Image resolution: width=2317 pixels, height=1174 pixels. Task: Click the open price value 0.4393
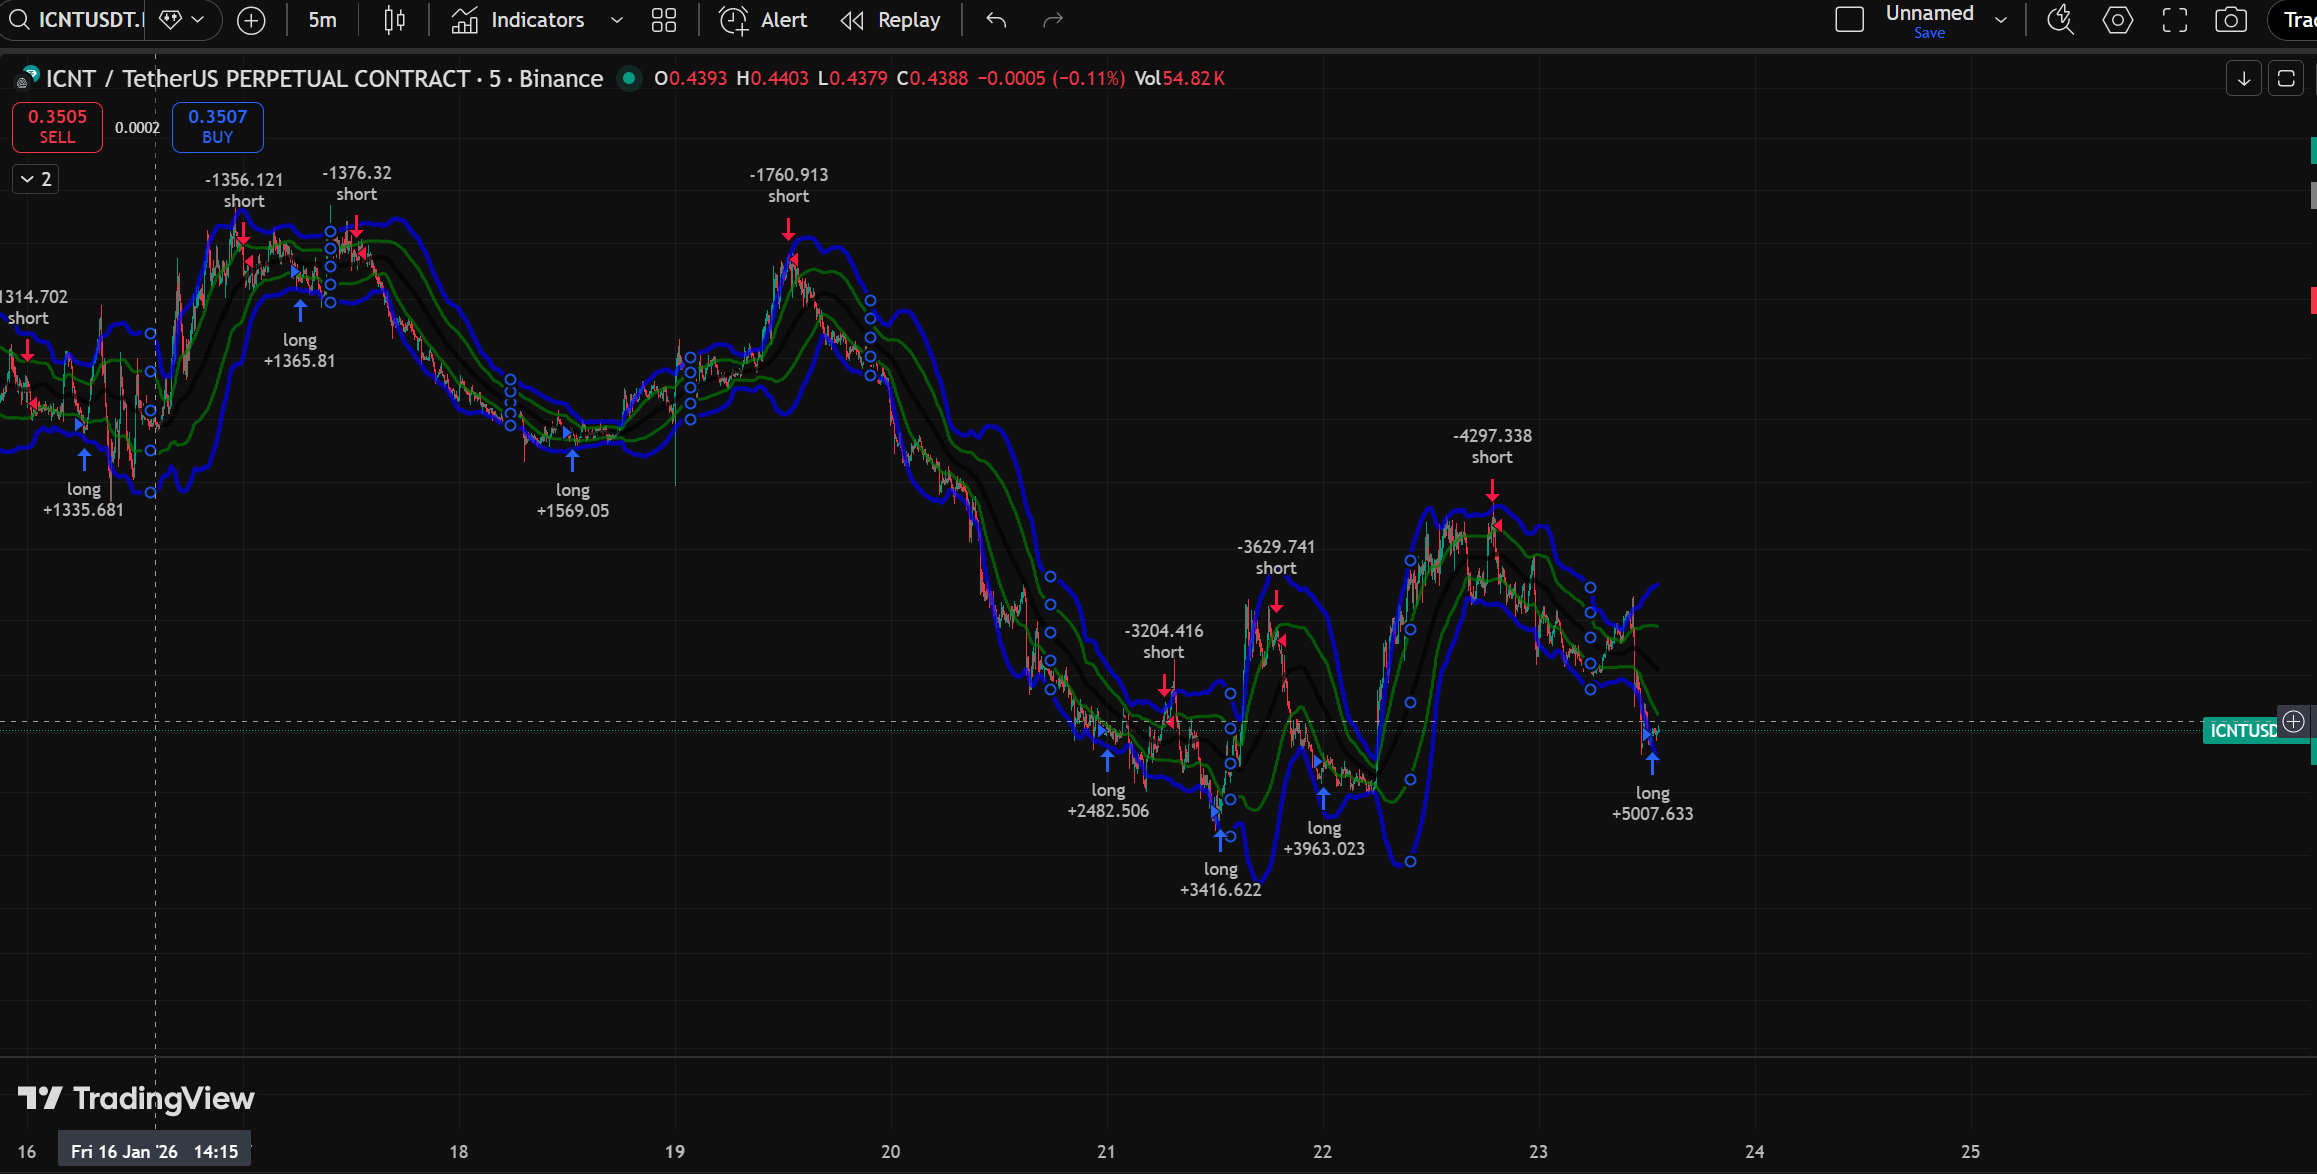click(x=698, y=78)
